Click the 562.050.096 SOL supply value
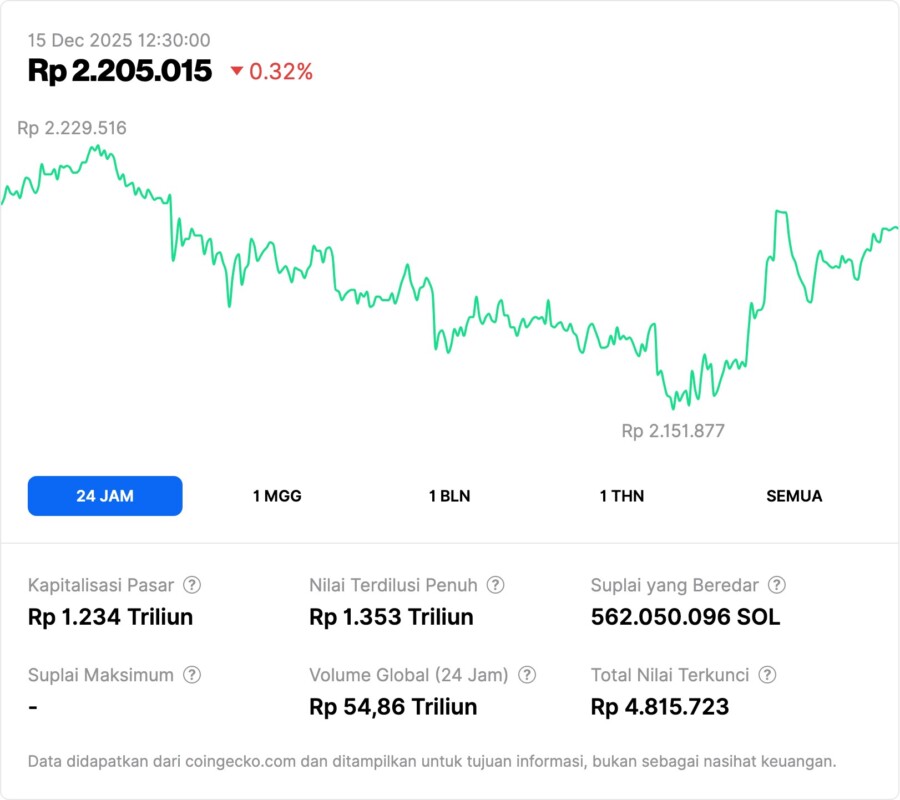 point(685,617)
